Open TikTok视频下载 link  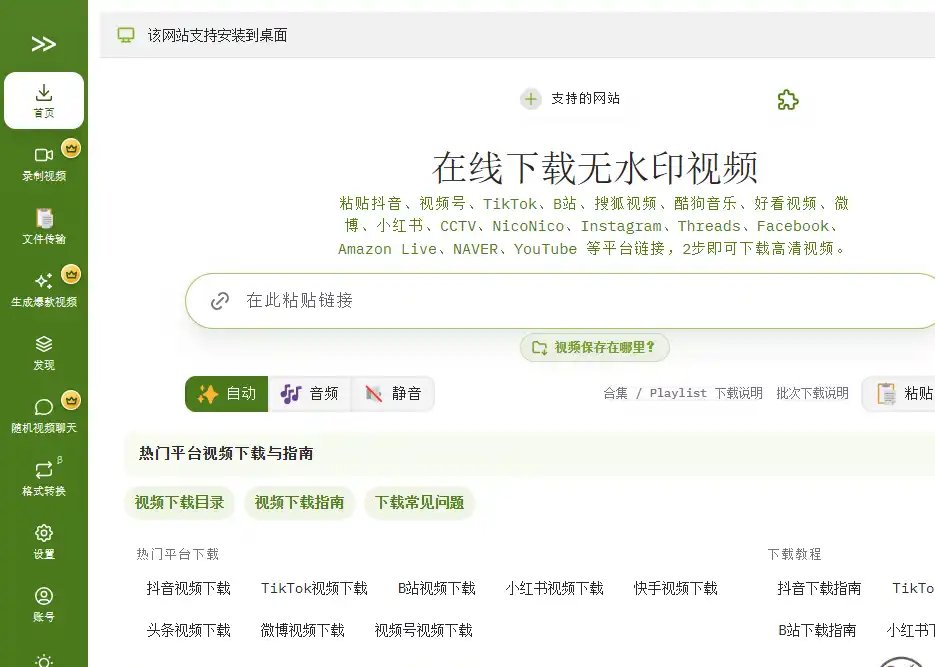coord(314,589)
